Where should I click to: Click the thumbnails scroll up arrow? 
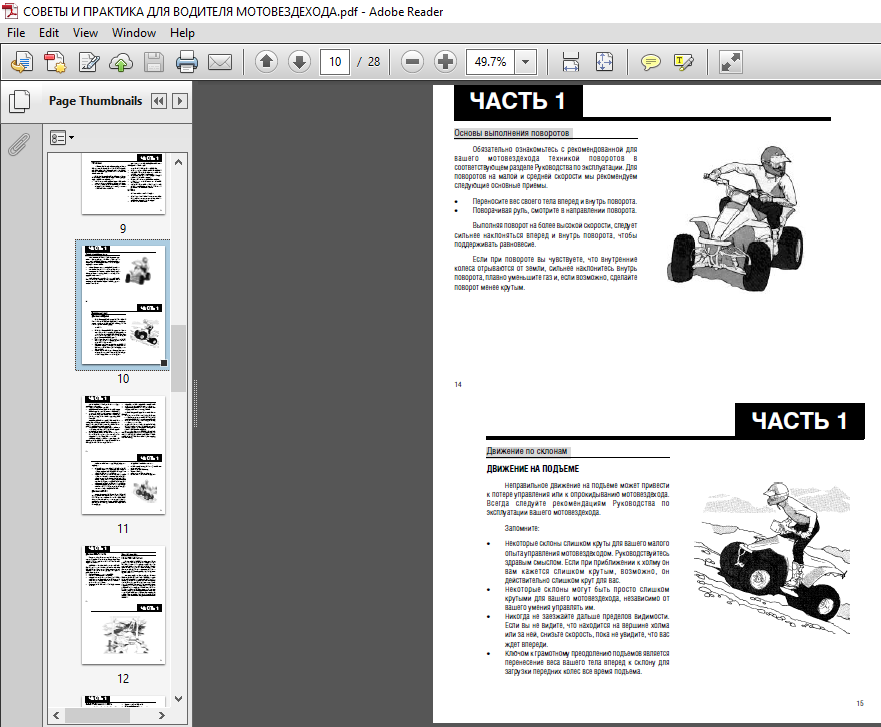179,162
